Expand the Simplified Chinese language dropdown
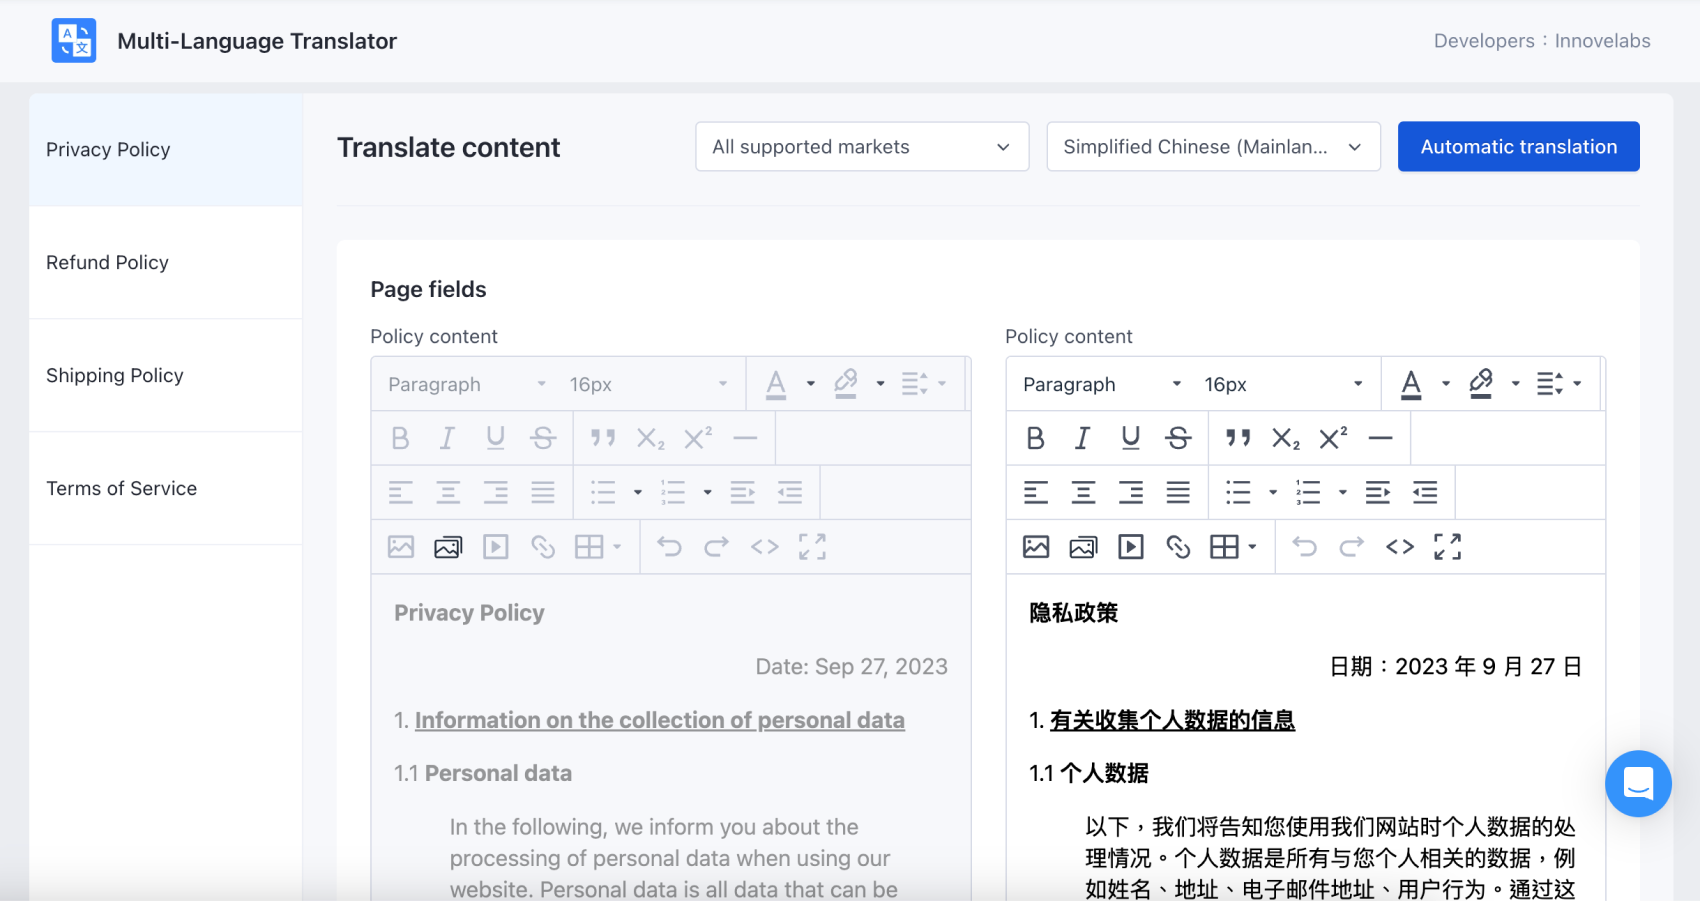 1212,147
